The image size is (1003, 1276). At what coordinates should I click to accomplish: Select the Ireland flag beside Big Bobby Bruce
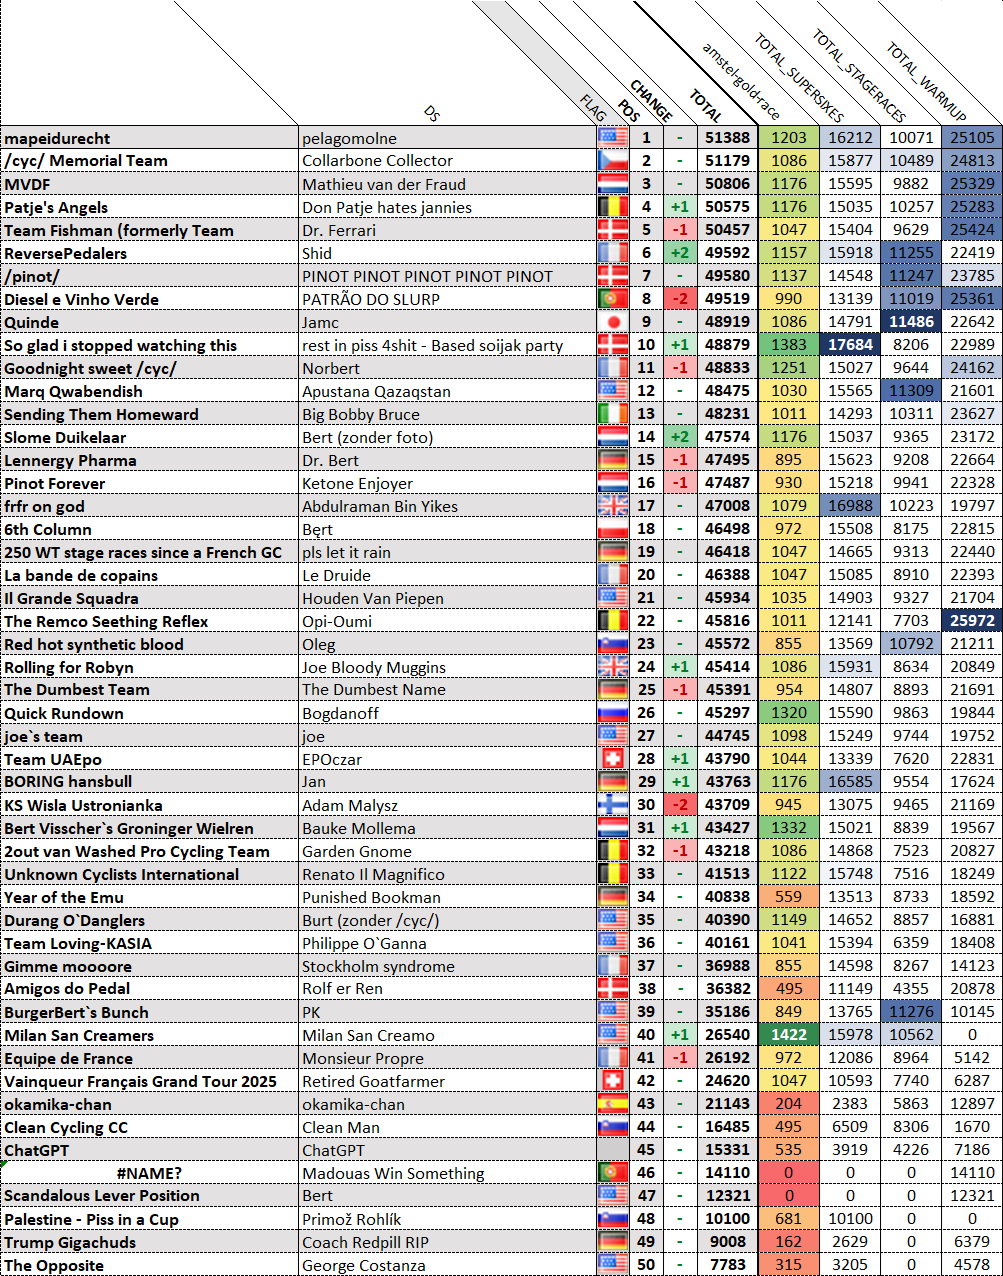coord(612,415)
